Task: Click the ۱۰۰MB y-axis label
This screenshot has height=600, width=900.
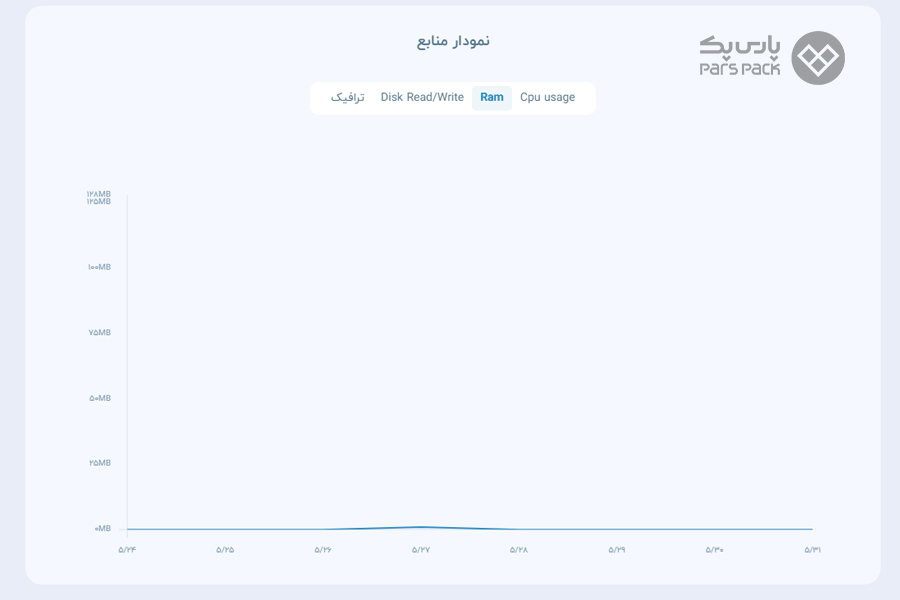Action: coord(99,267)
